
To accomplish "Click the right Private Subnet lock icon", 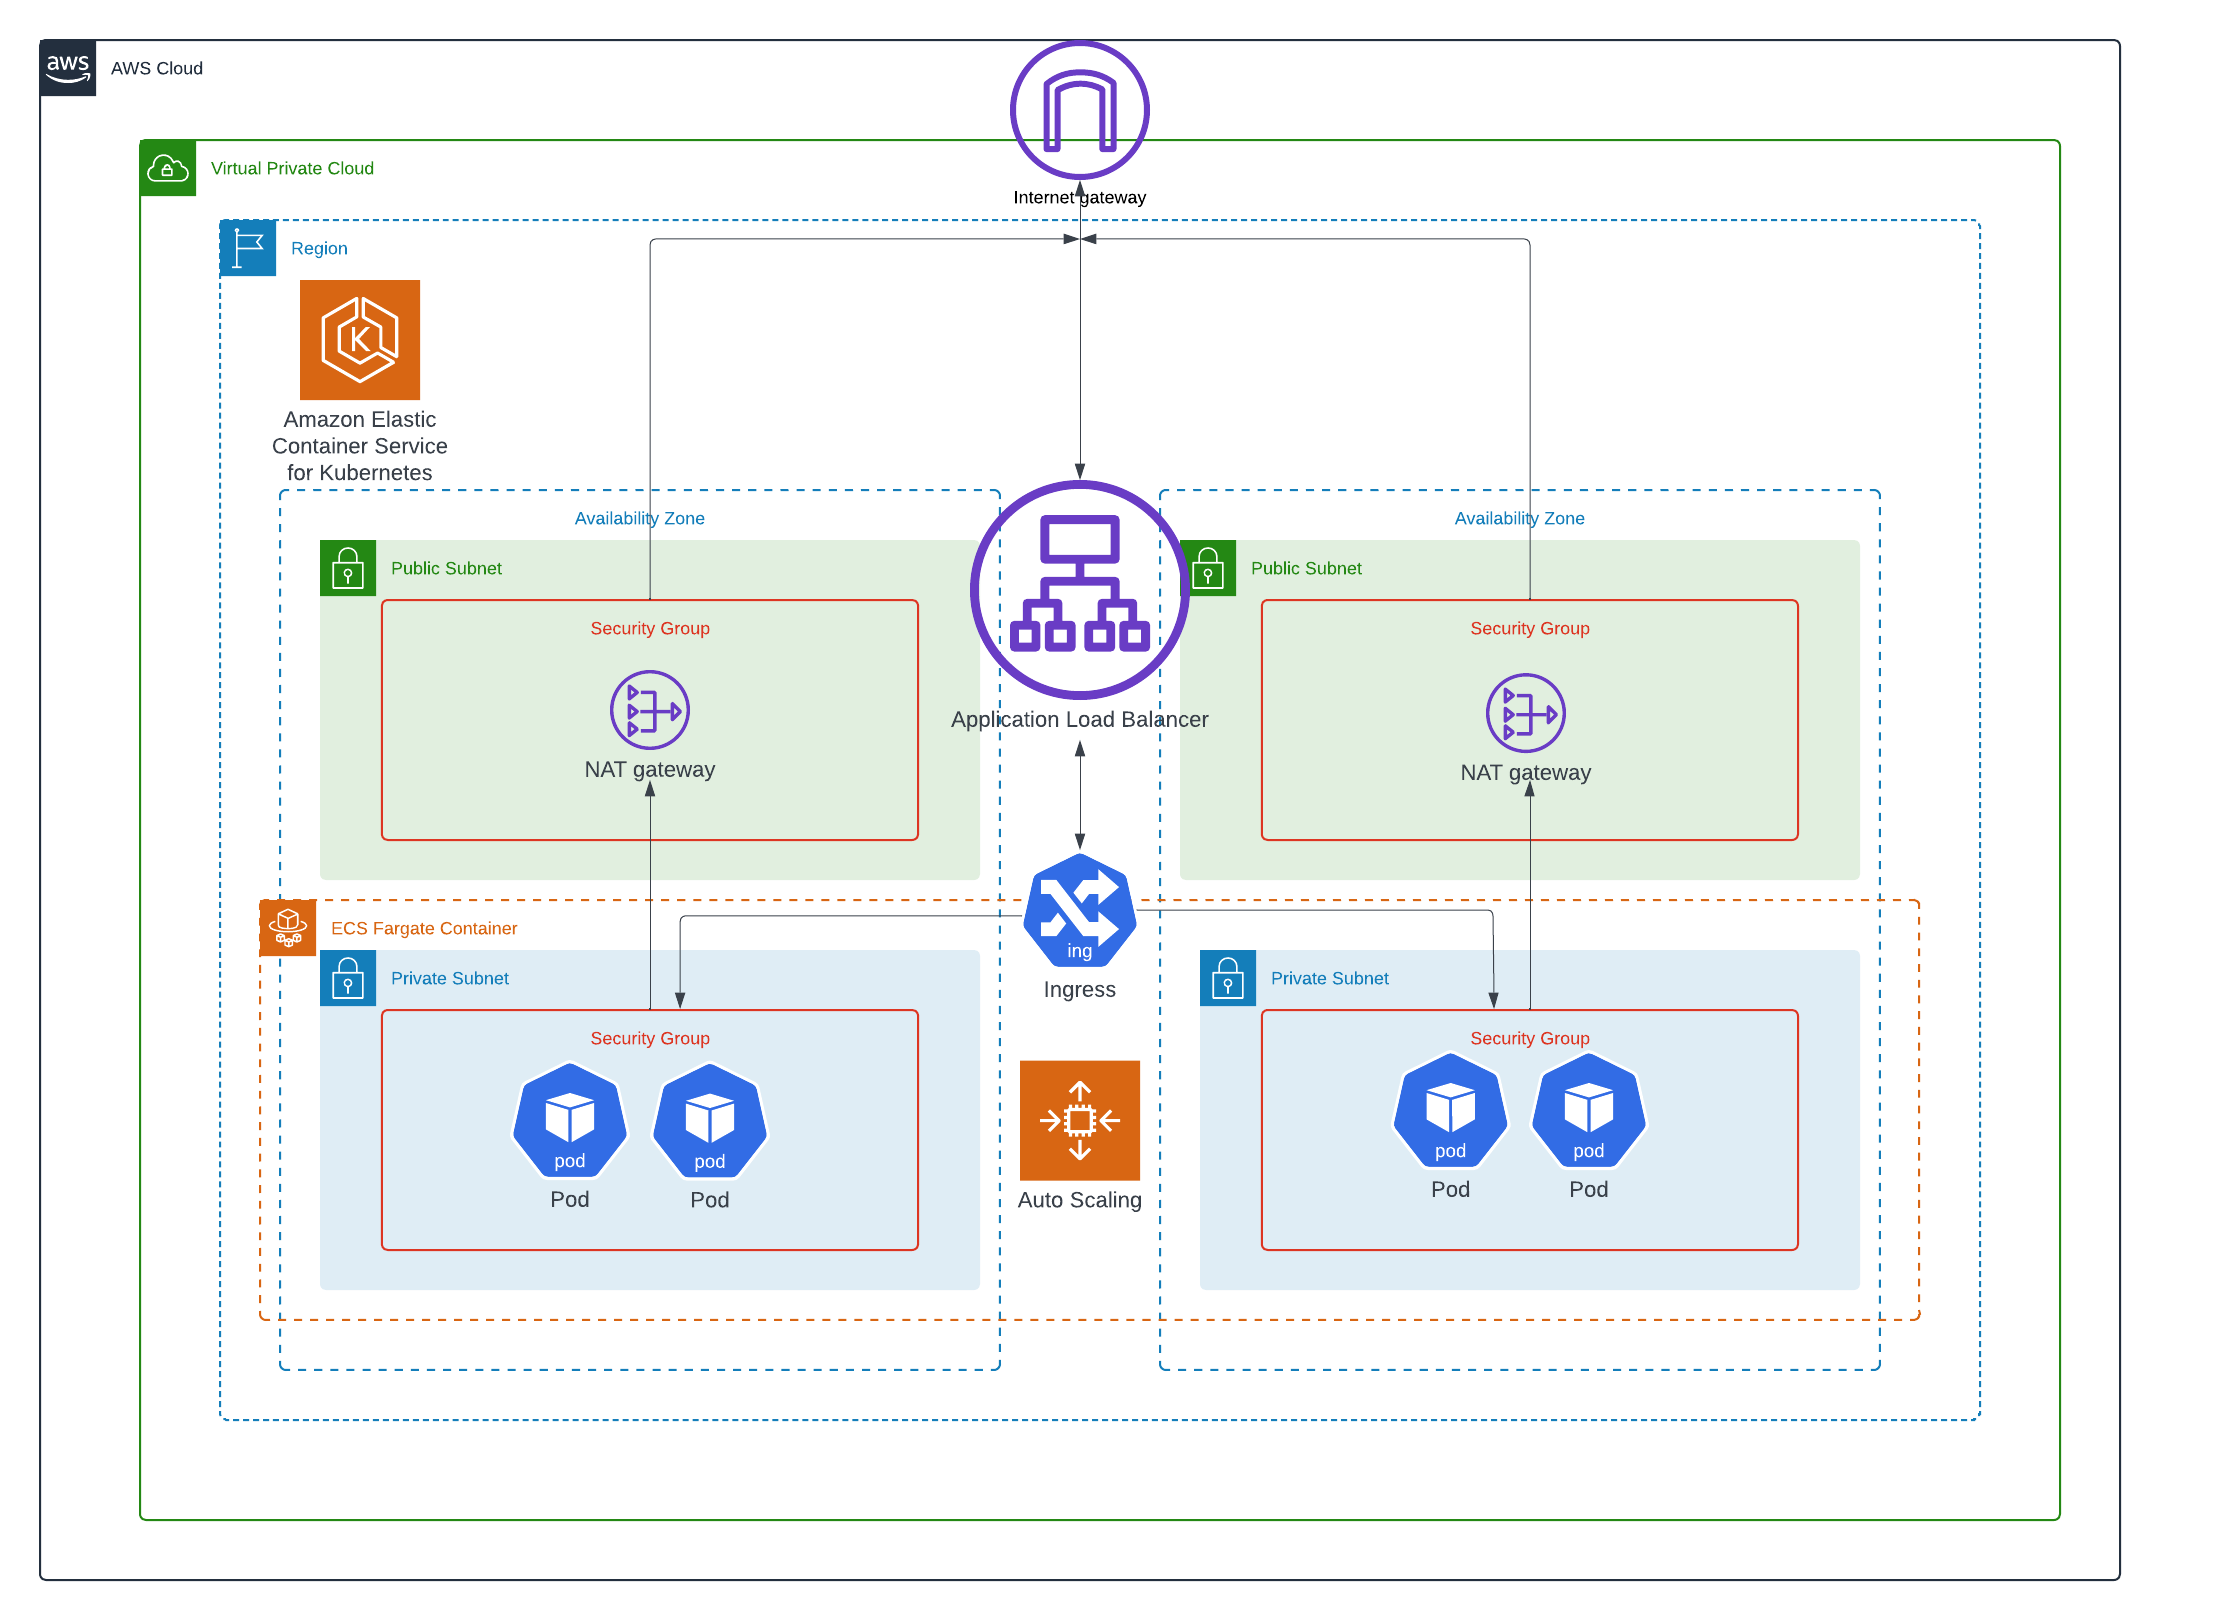I will click(1228, 978).
